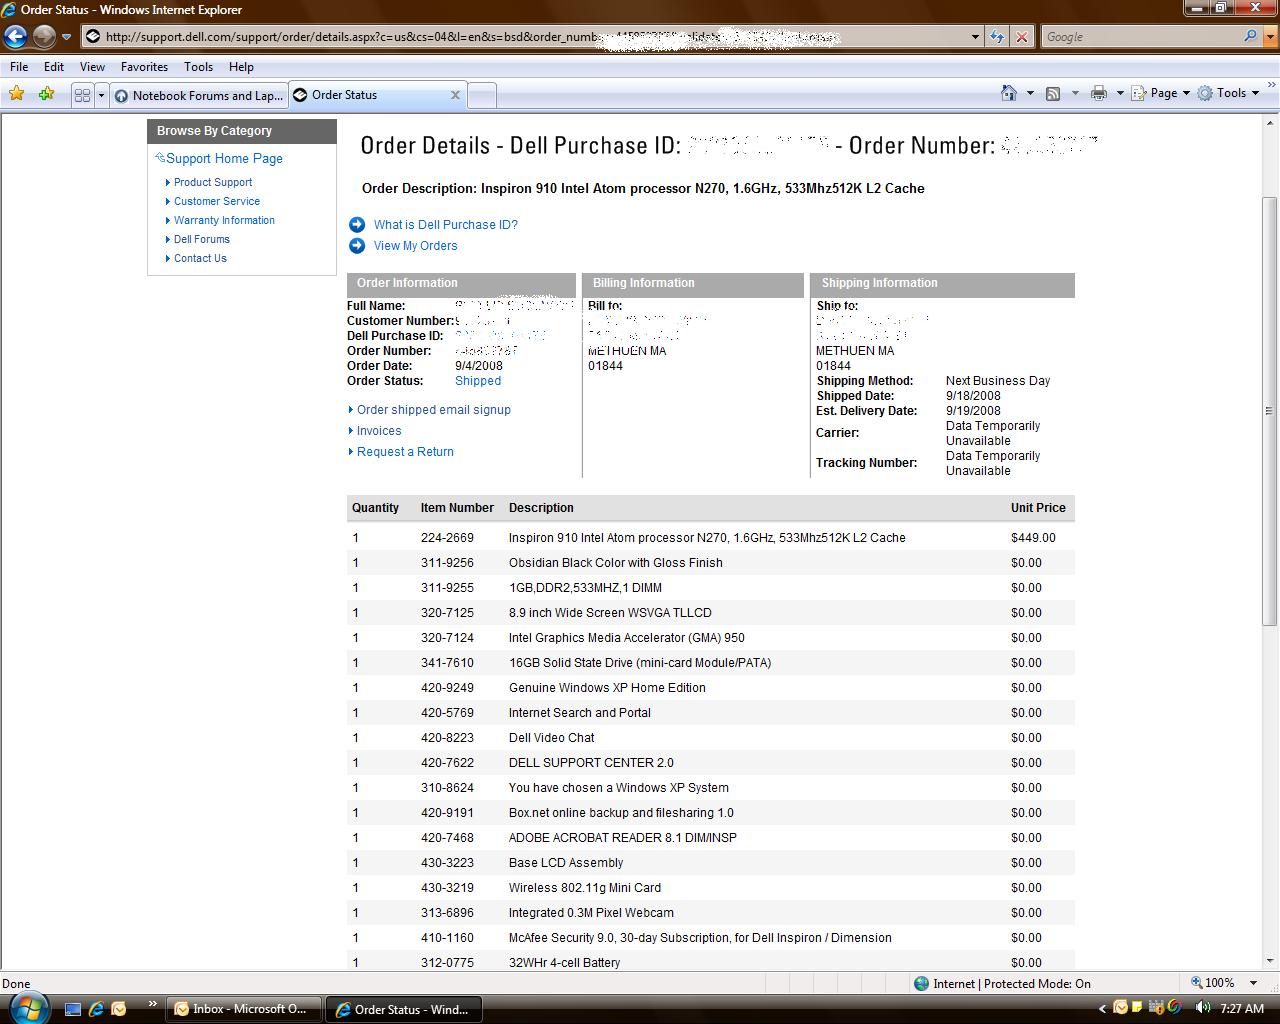Click the View My Orders link
This screenshot has width=1280, height=1024.
pos(416,246)
